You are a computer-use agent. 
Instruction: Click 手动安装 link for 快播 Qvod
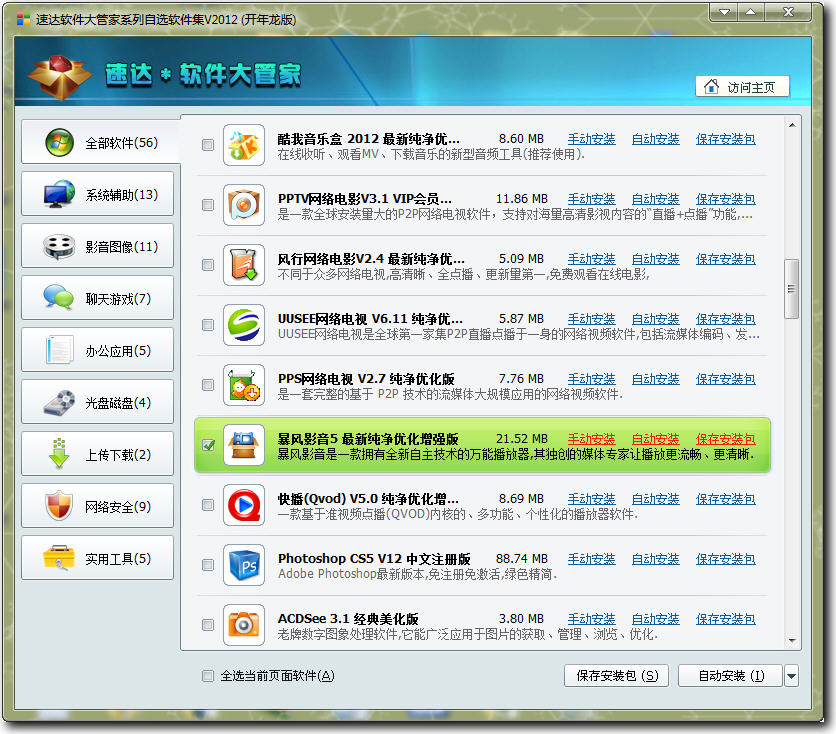[591, 499]
